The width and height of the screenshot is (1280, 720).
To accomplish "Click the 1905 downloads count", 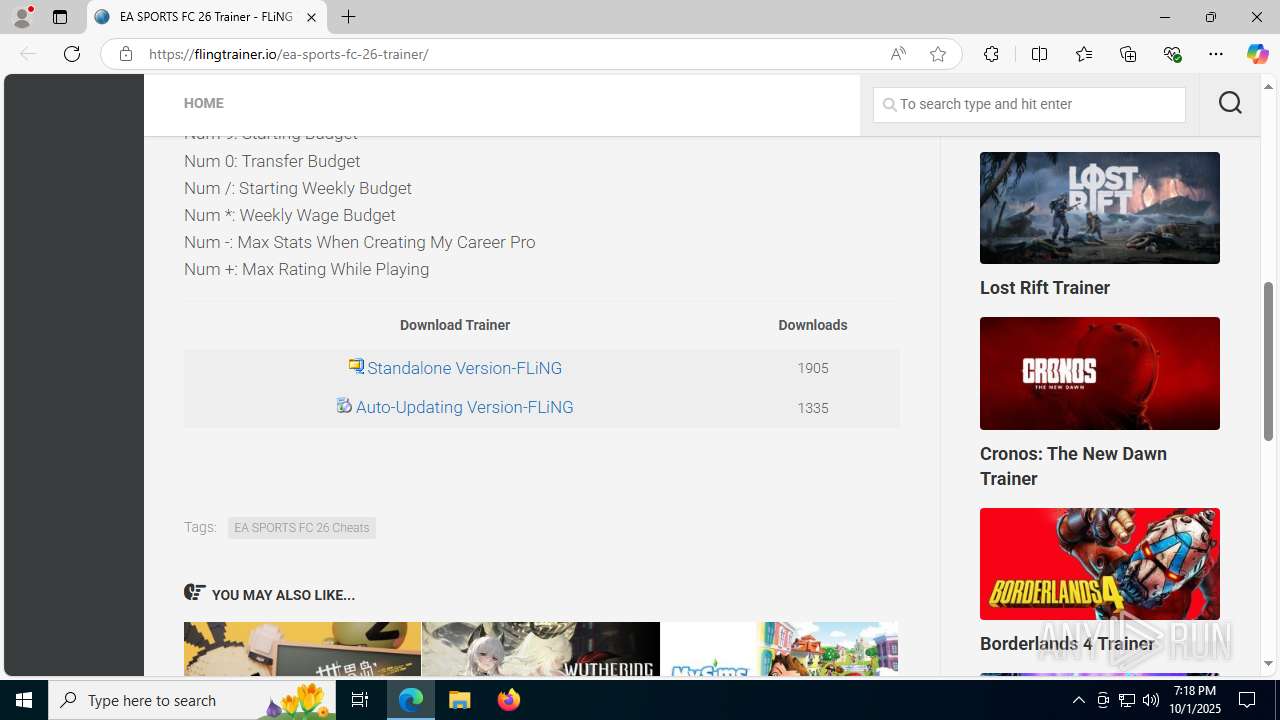I will 813,368.
